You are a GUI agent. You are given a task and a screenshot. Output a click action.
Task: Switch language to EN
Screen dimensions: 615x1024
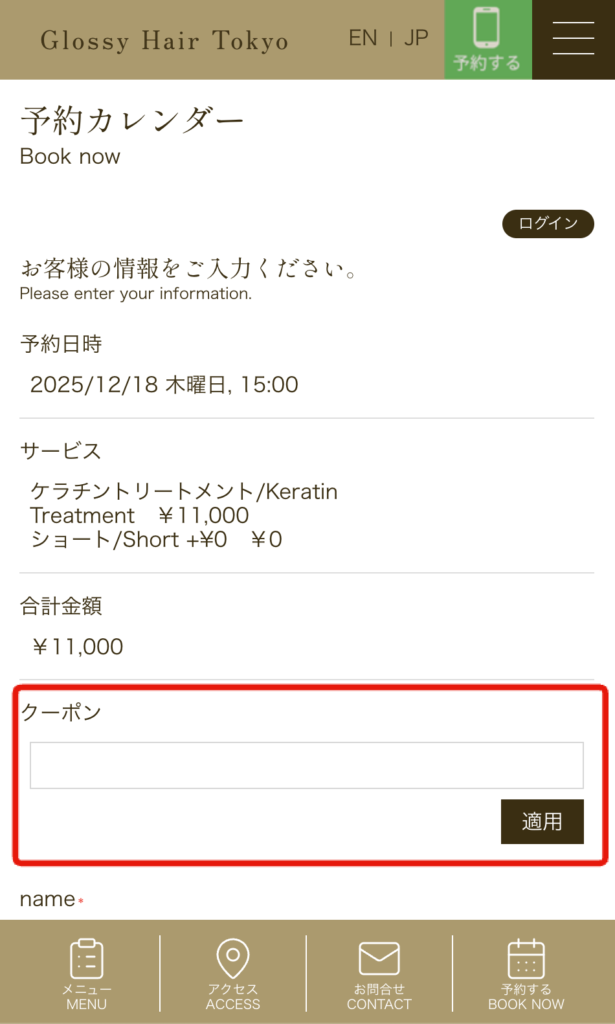point(363,38)
